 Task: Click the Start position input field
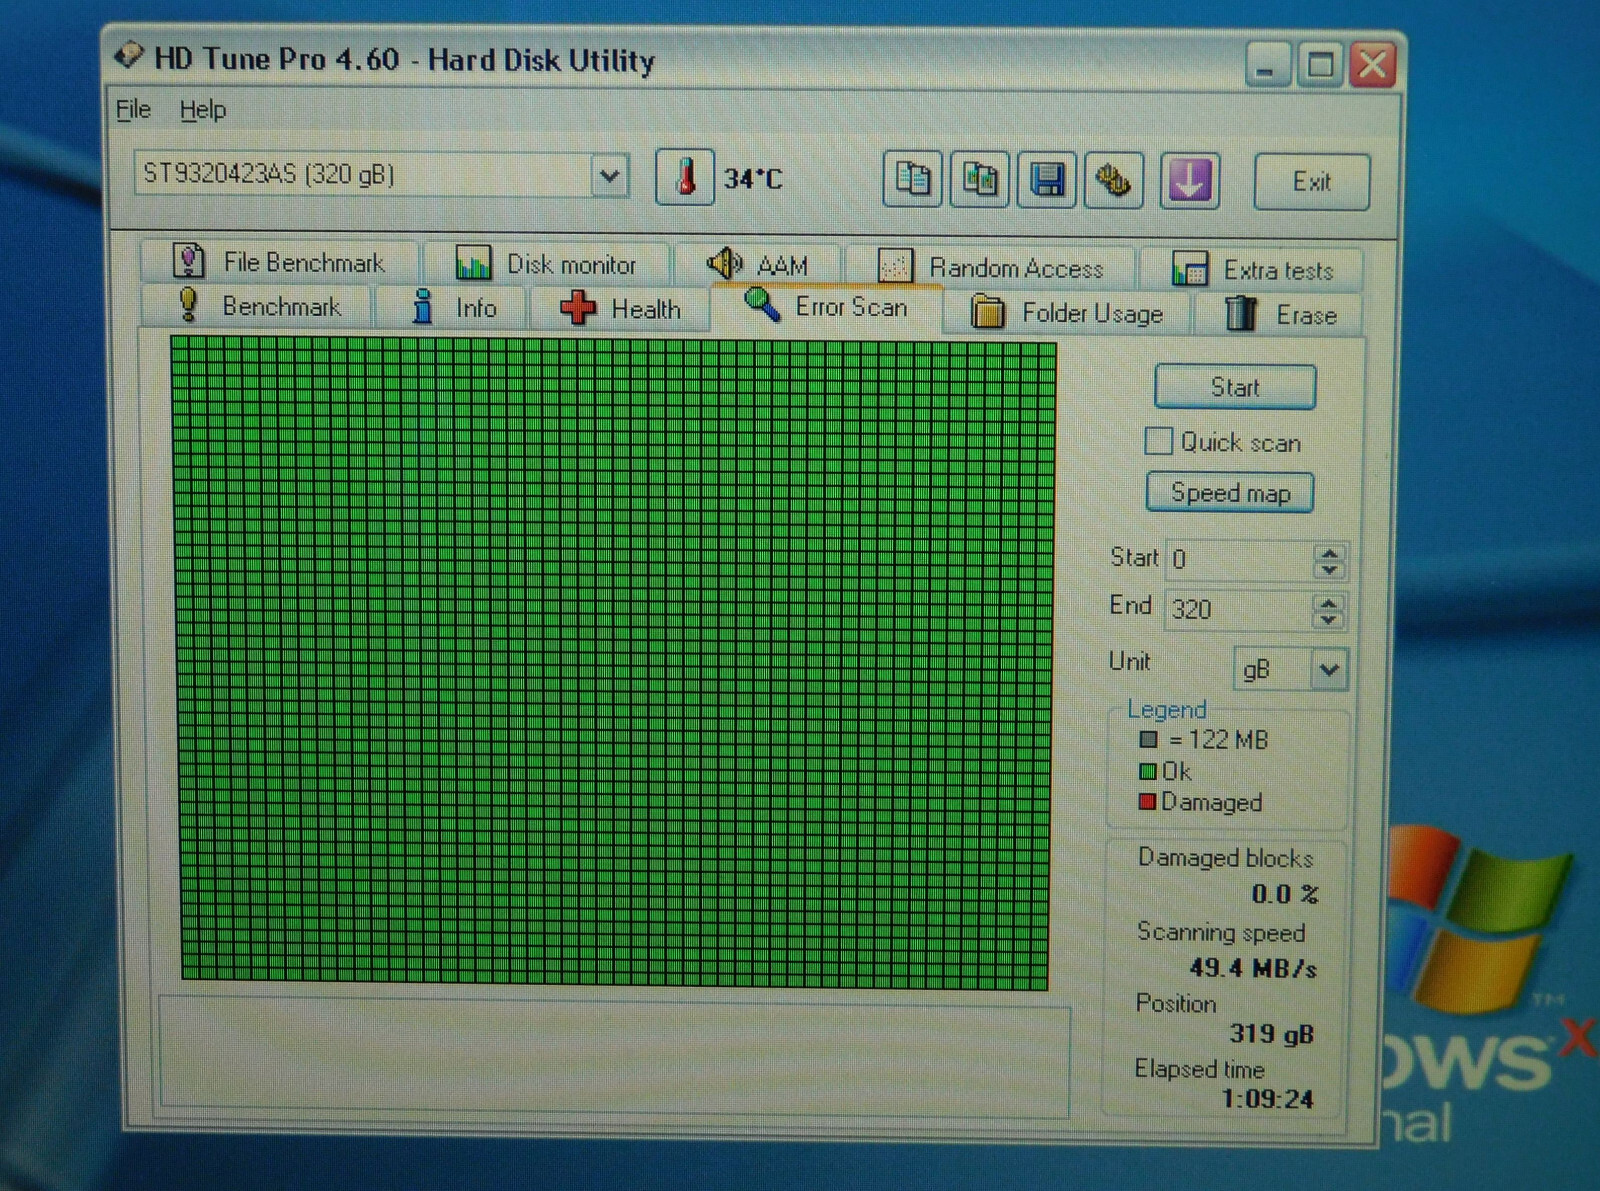coord(1240,559)
